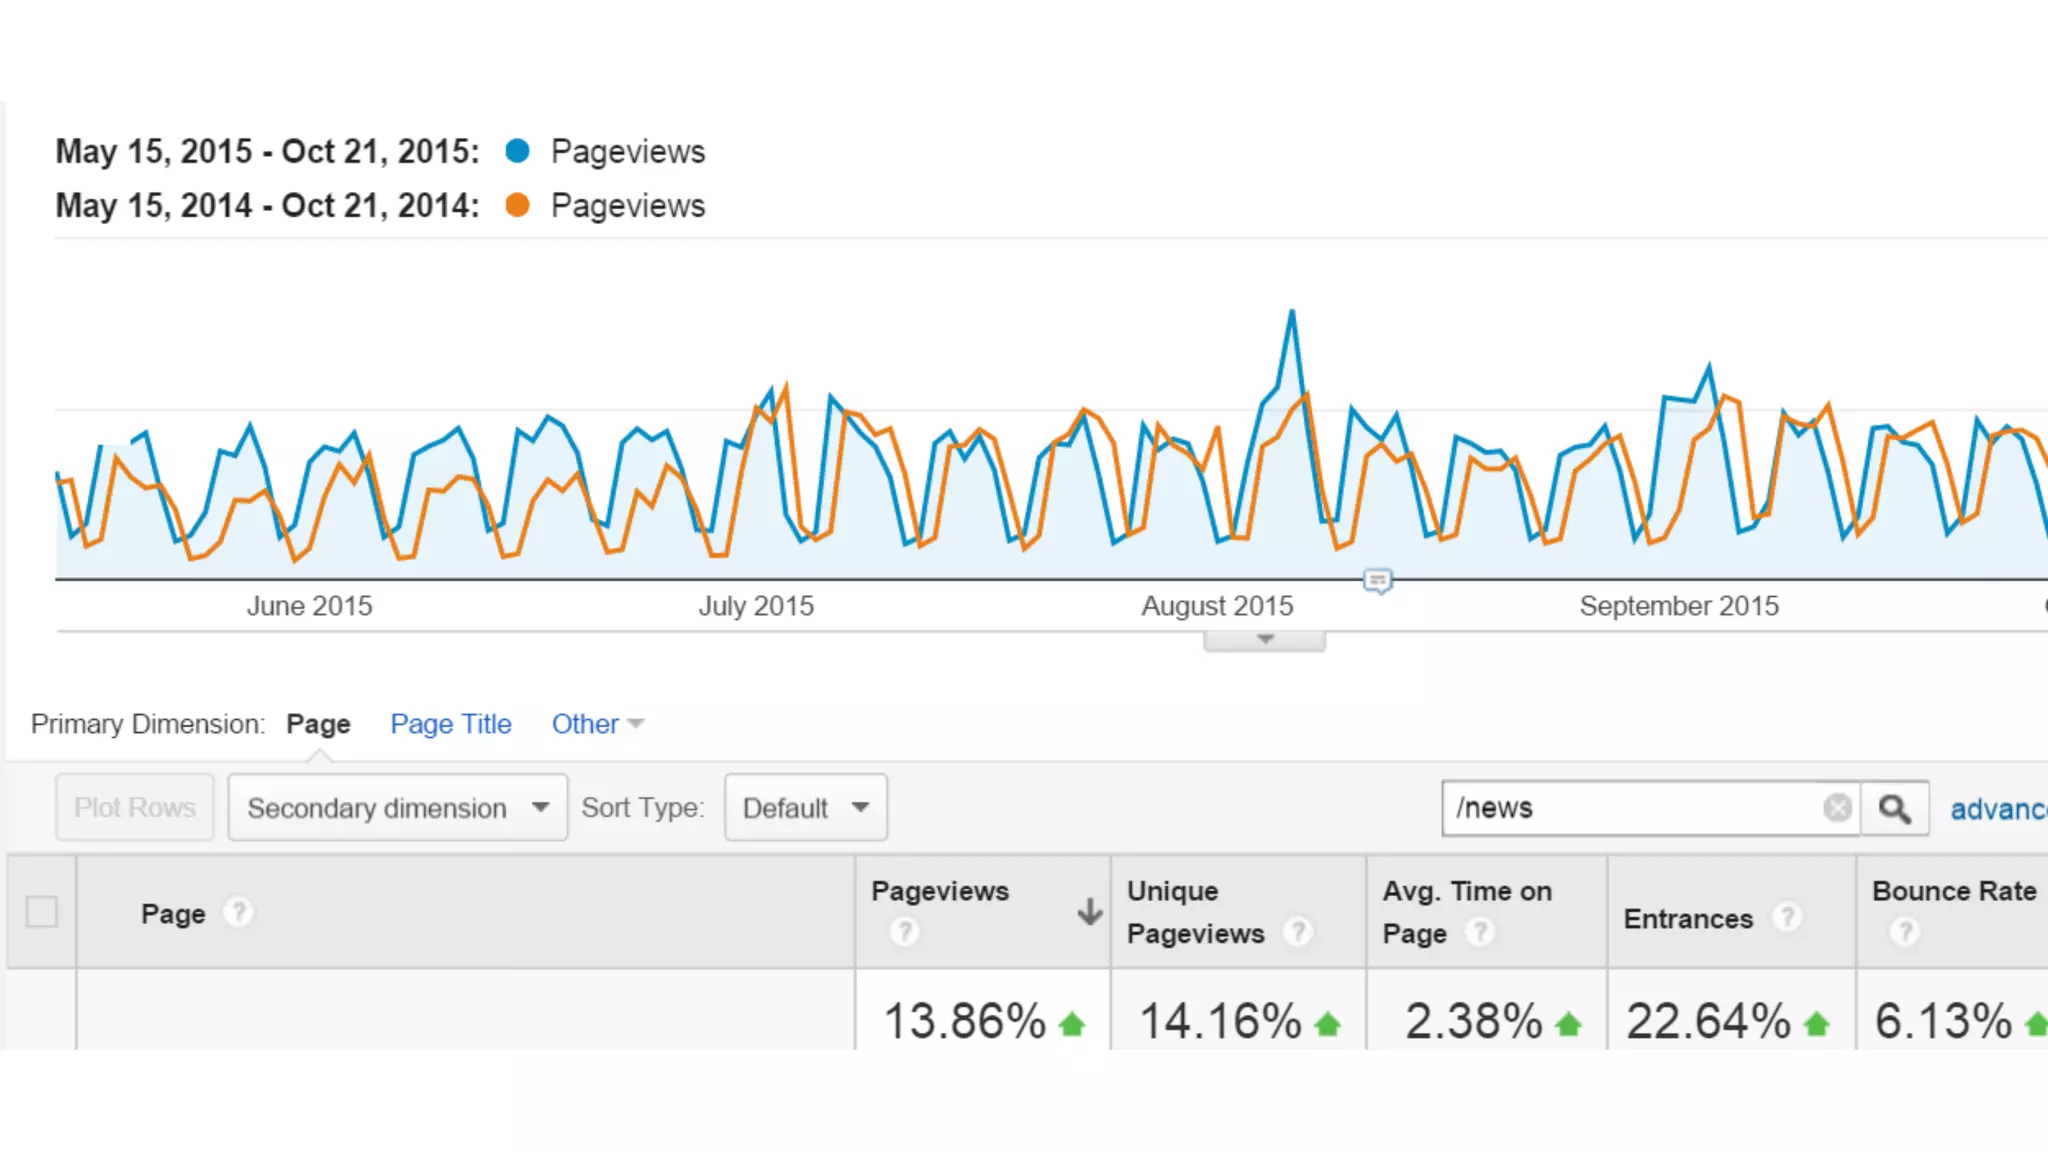Screen dimensions: 2048x1152
Task: Click the chart annotation bubble icon
Action: 1377,580
